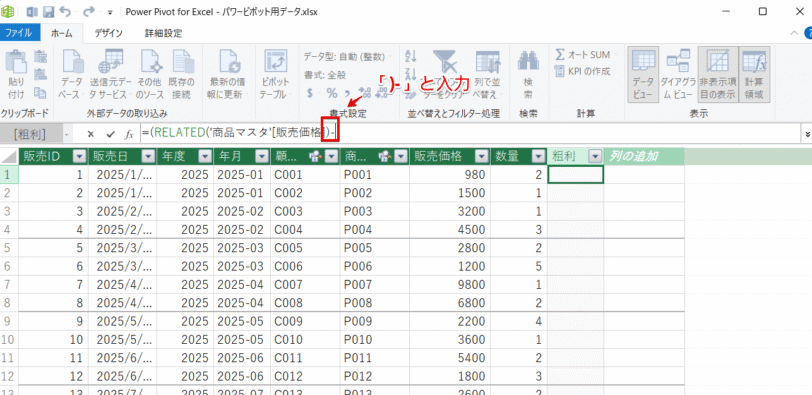Open 数量 column filter dropdown
This screenshot has height=395, width=812.
[538, 156]
